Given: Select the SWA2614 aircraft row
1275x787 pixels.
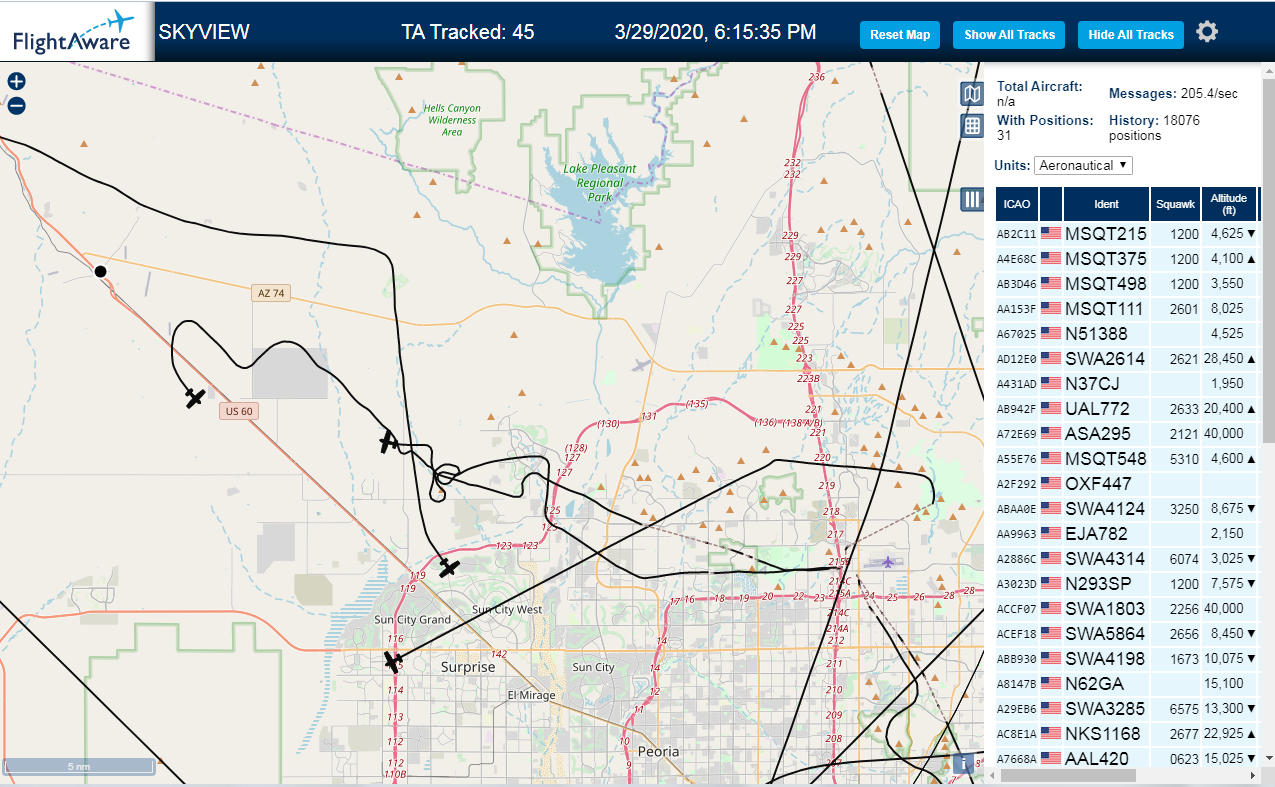Looking at the screenshot, I should (x=1127, y=358).
